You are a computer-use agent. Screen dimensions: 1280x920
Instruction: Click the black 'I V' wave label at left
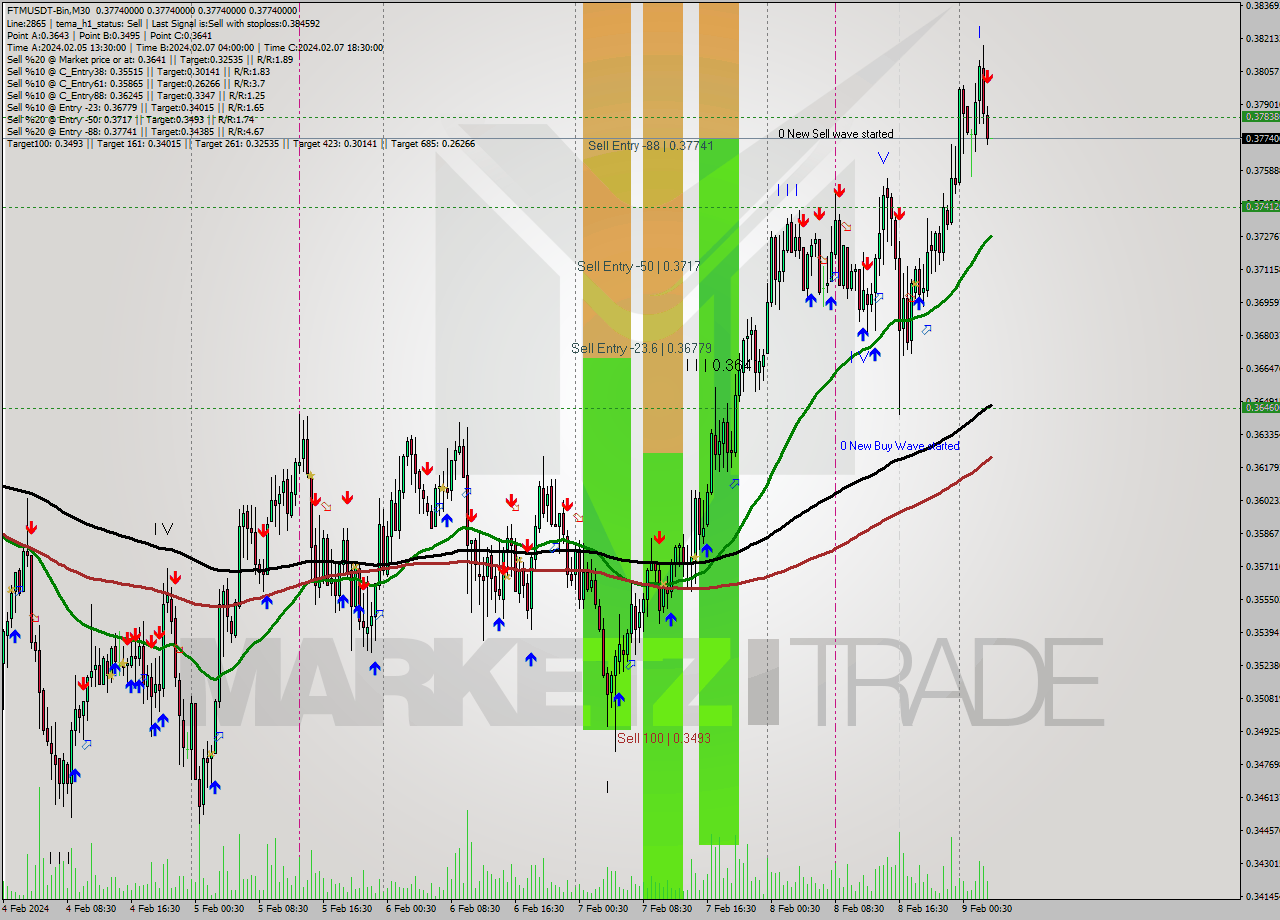coord(165,529)
